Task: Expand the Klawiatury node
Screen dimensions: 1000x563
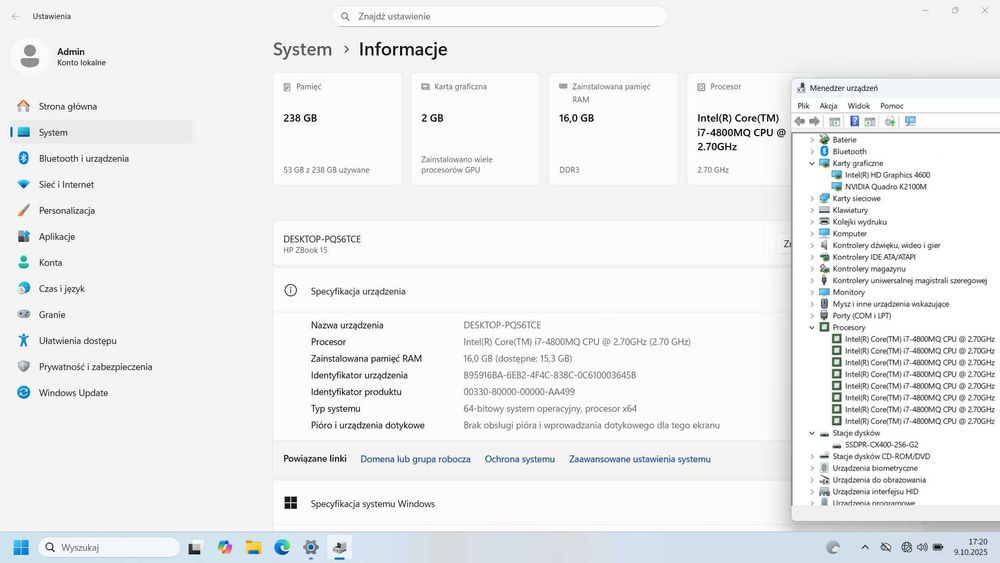Action: [812, 210]
